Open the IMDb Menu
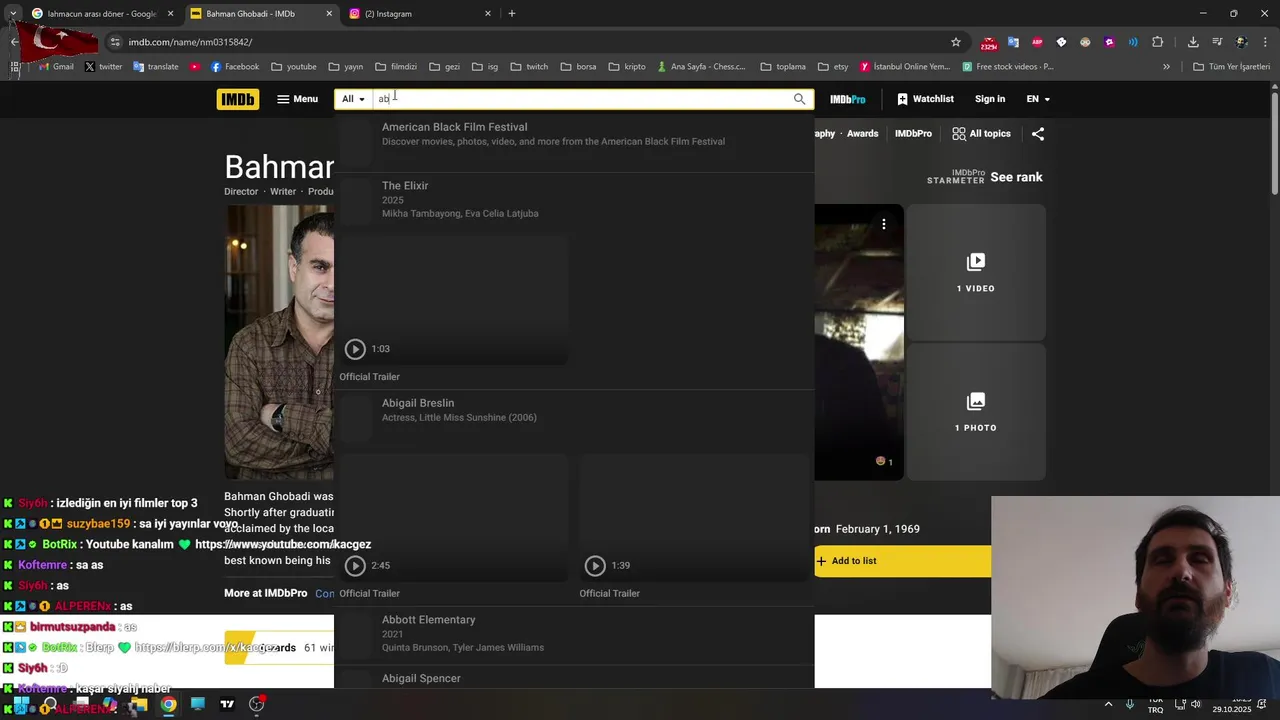Screen dimensions: 1280x720 tap(298, 99)
